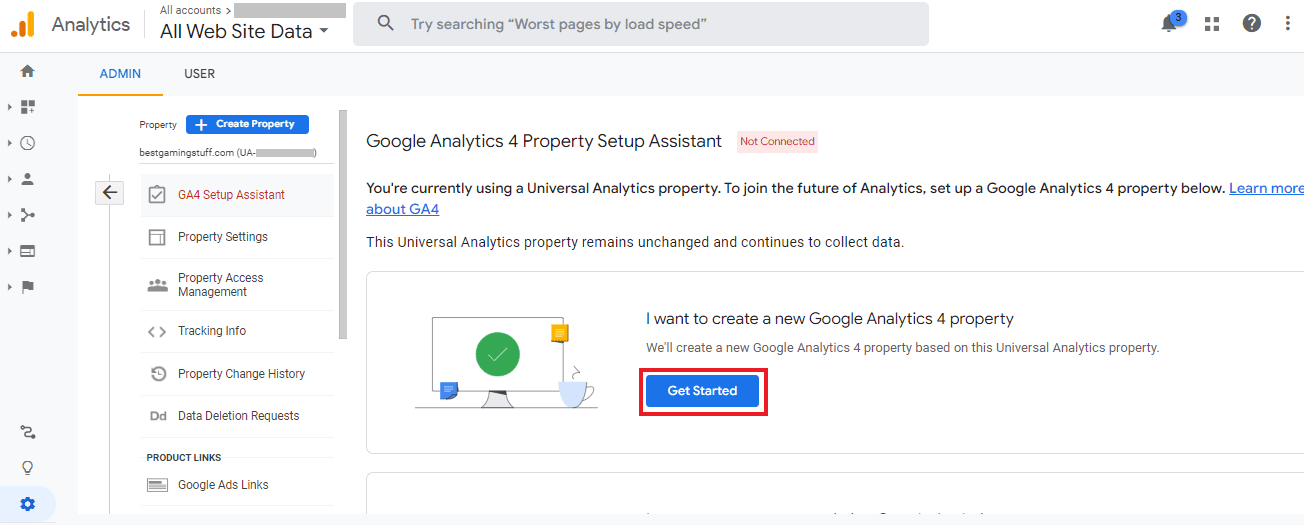Open Tracking Info menu item
This screenshot has height=525, width=1304.
coord(237,331)
